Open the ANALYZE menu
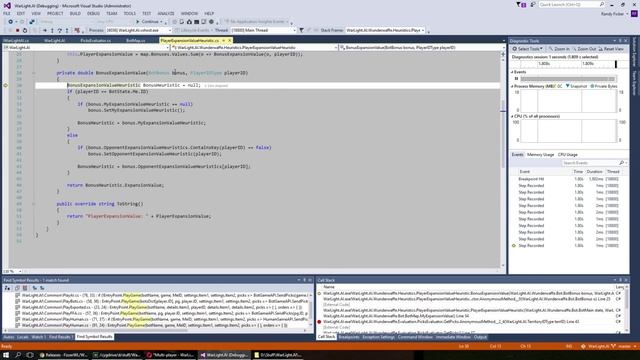 pos(166,13)
